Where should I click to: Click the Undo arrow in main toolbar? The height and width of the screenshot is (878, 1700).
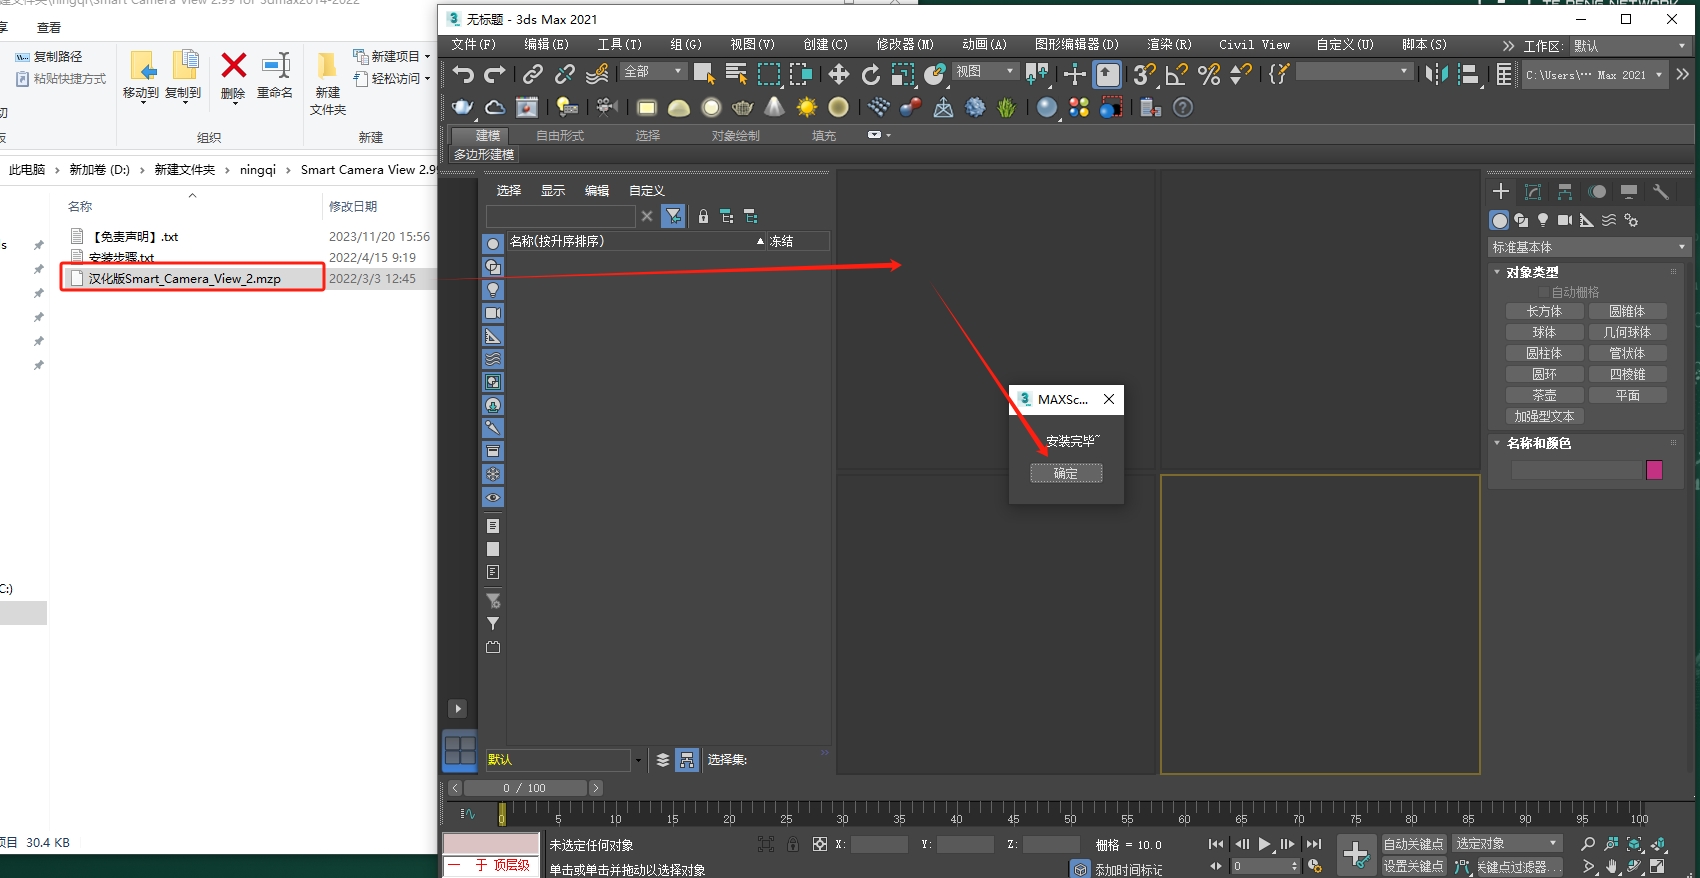[462, 74]
